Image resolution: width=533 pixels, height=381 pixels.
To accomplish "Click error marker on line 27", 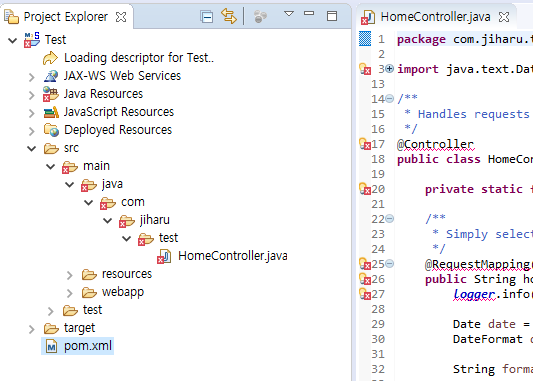I will tap(365, 294).
